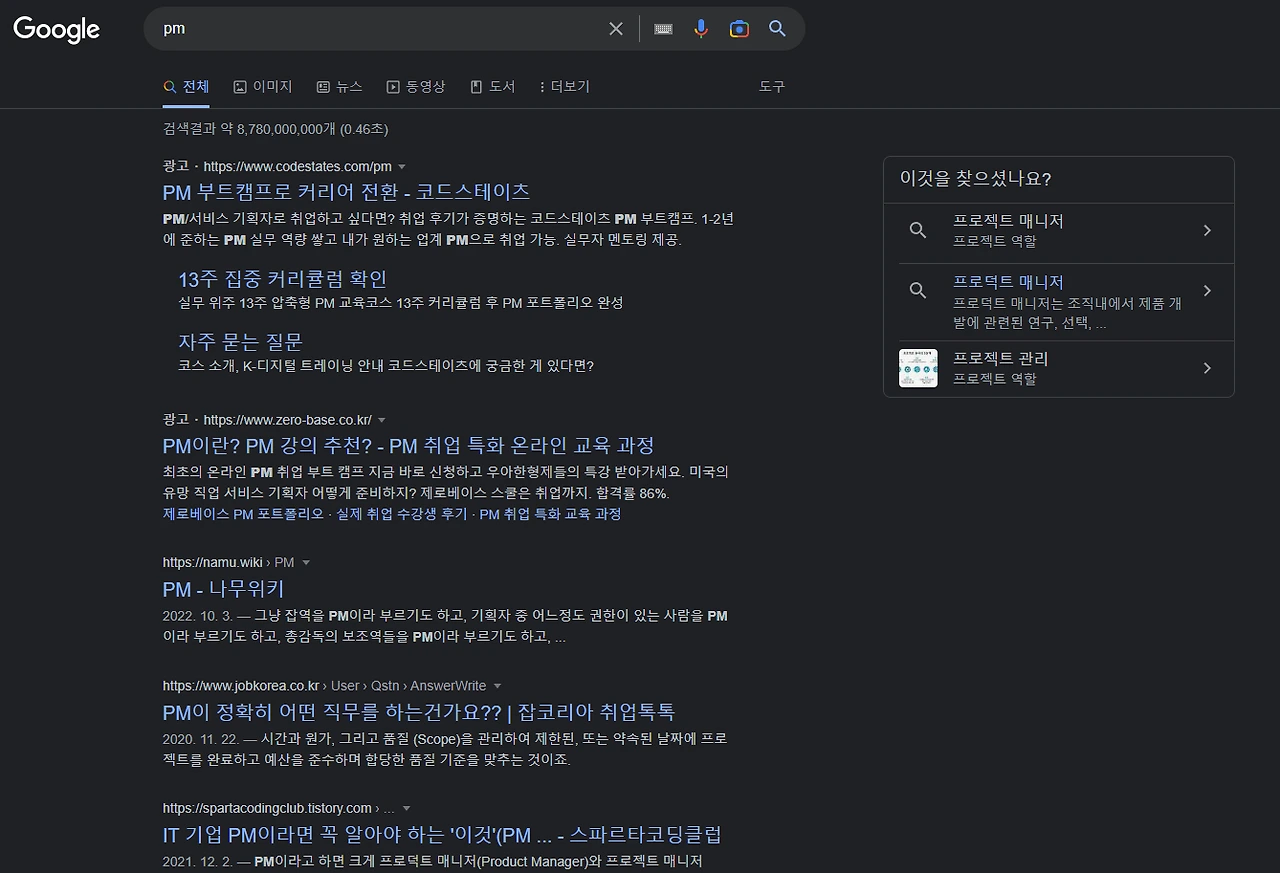Open the 프로젝트 관리 thumbnail image

coord(918,368)
